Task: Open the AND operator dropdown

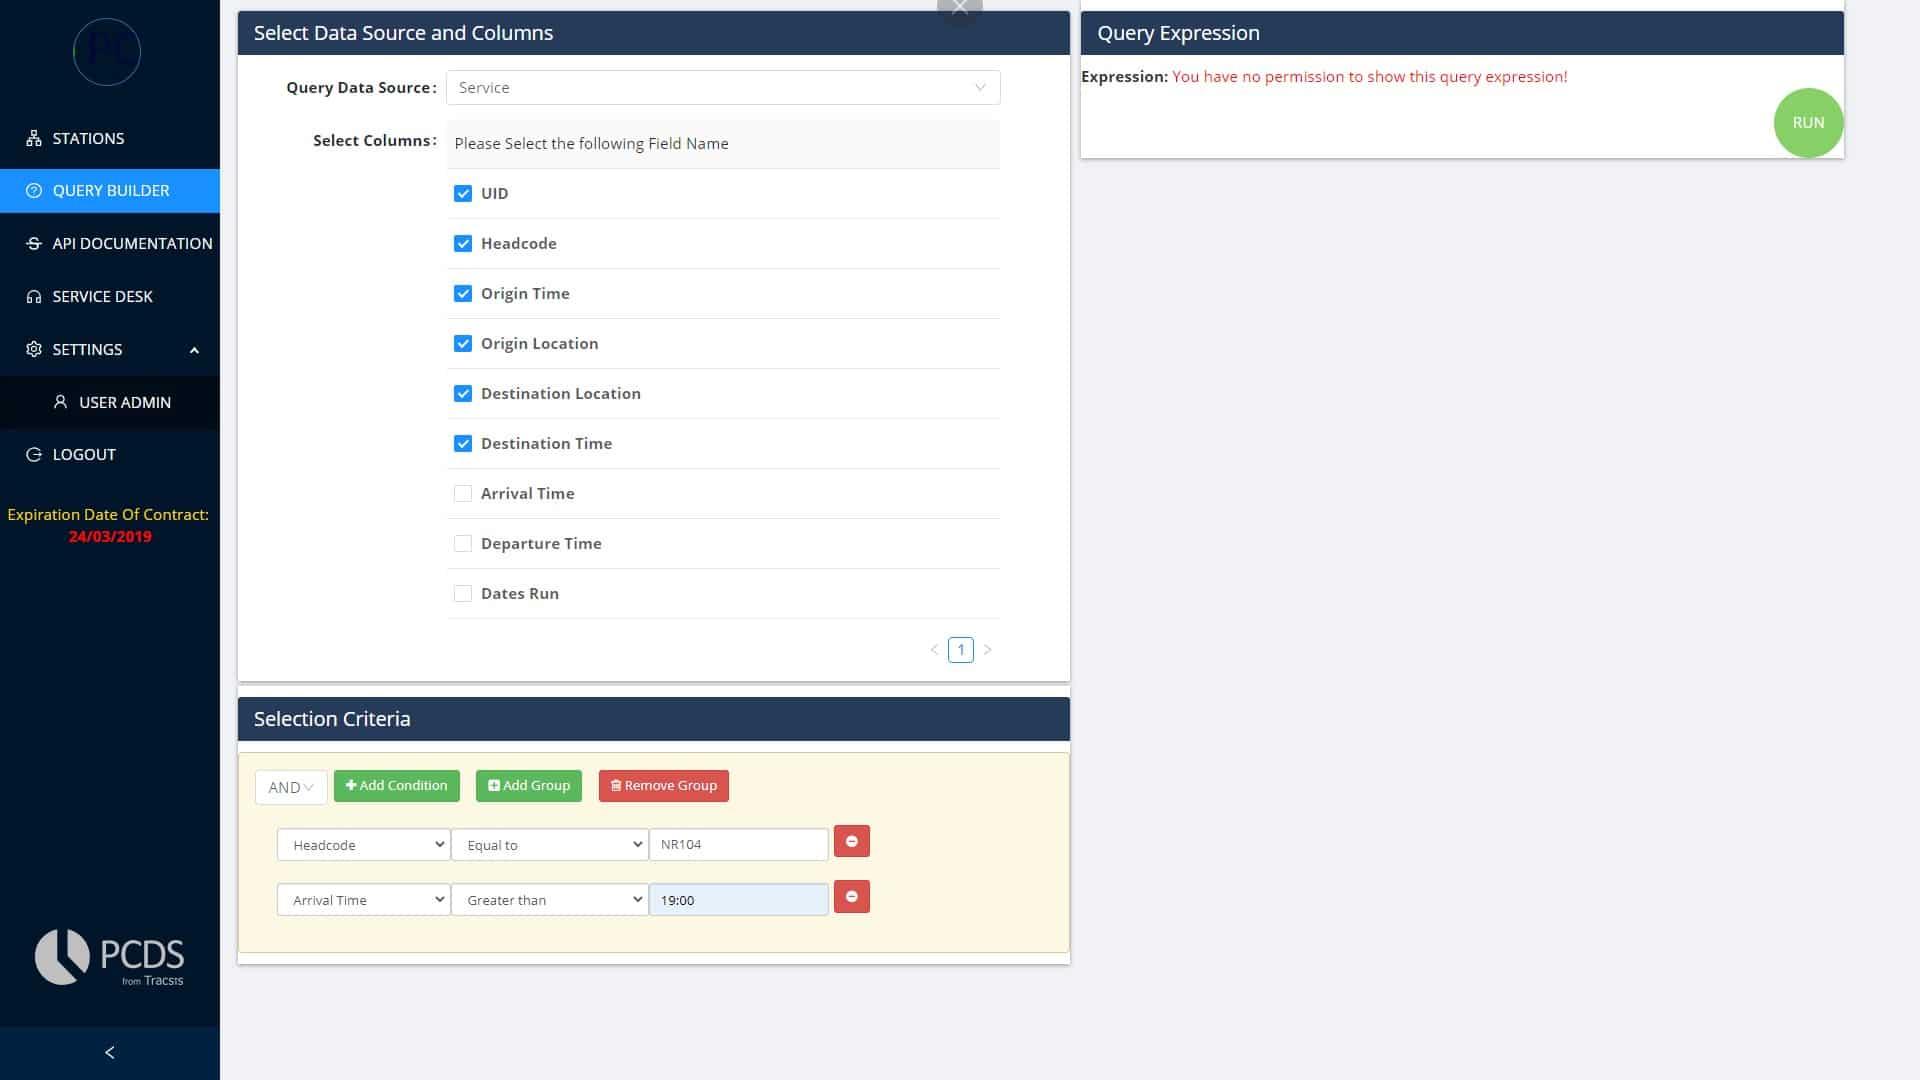Action: (290, 787)
